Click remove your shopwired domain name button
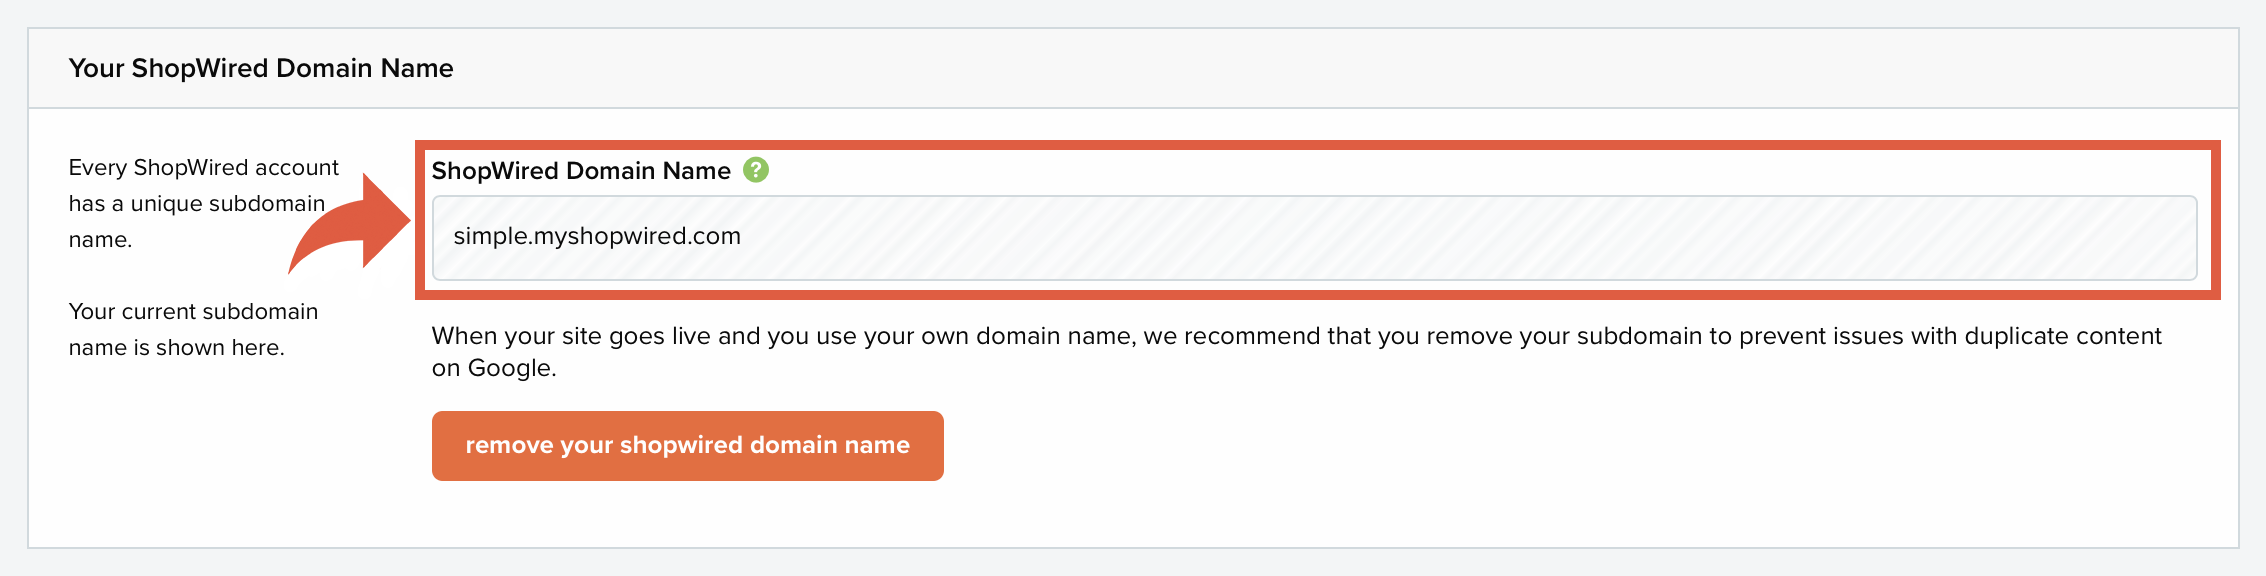The height and width of the screenshot is (576, 2266). 688,446
